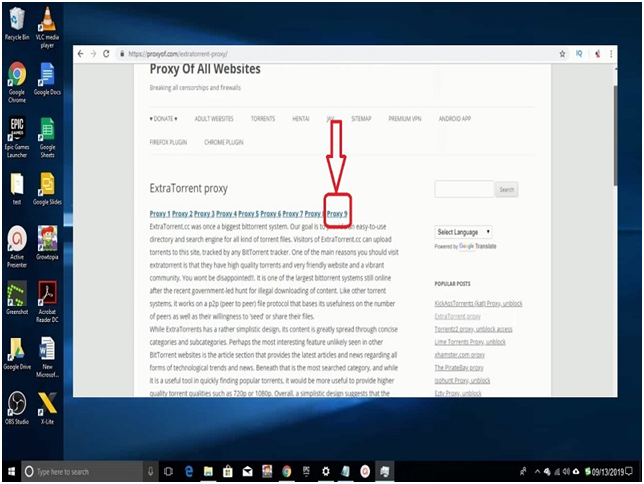The width and height of the screenshot is (644, 484).
Task: Open CHROME PLUGIN menu item
Action: point(224,142)
